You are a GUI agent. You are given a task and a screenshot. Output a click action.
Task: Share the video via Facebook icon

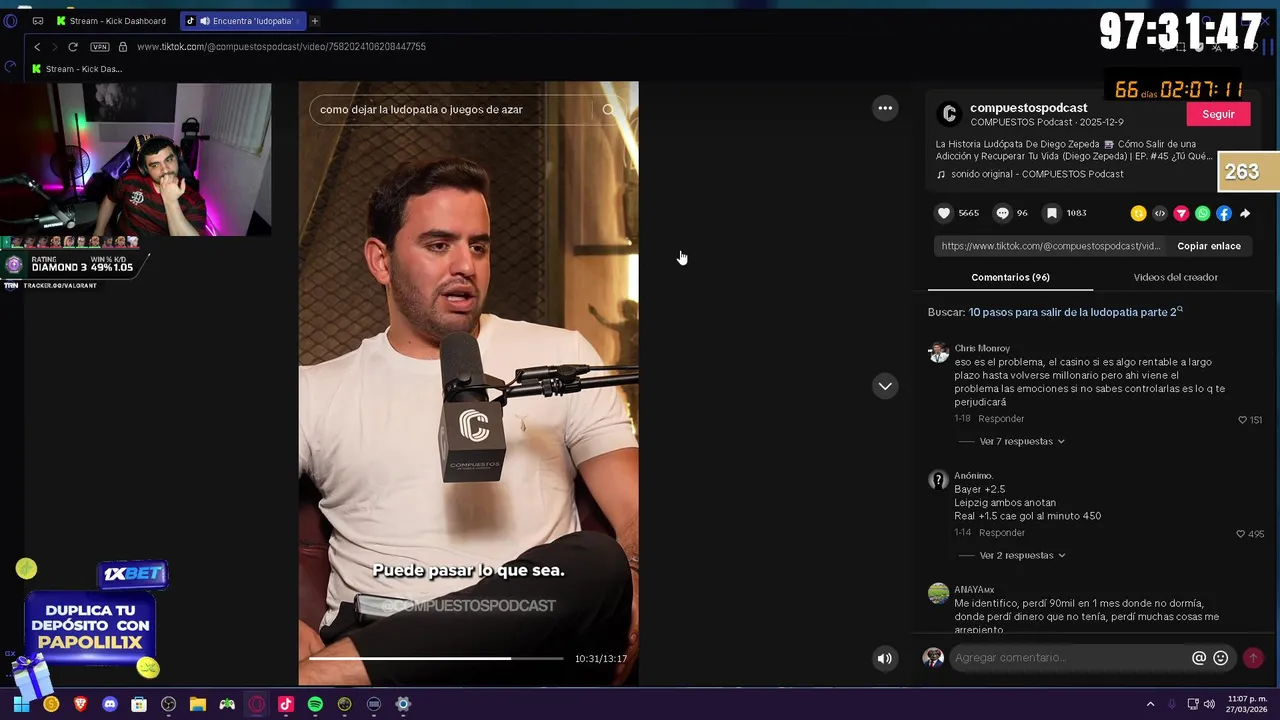pos(1223,213)
